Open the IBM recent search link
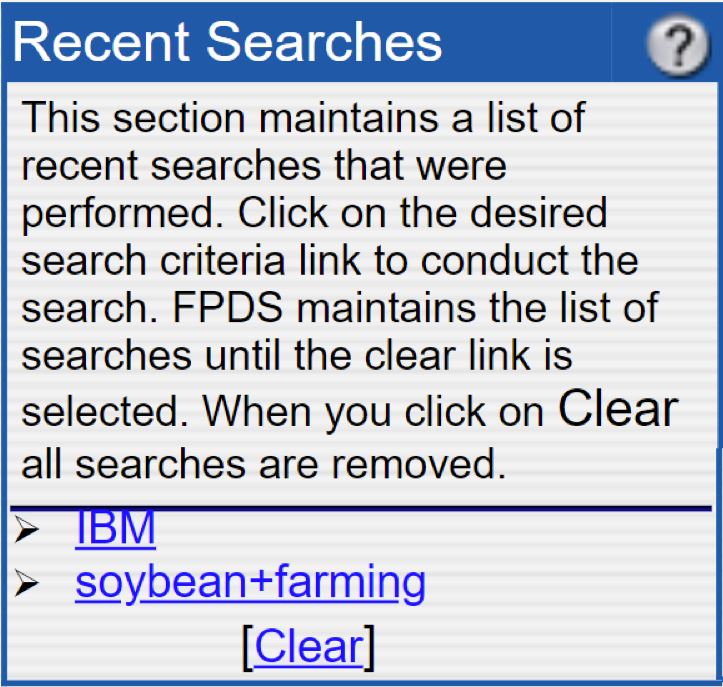Screen dimensions: 723x687 (115, 529)
